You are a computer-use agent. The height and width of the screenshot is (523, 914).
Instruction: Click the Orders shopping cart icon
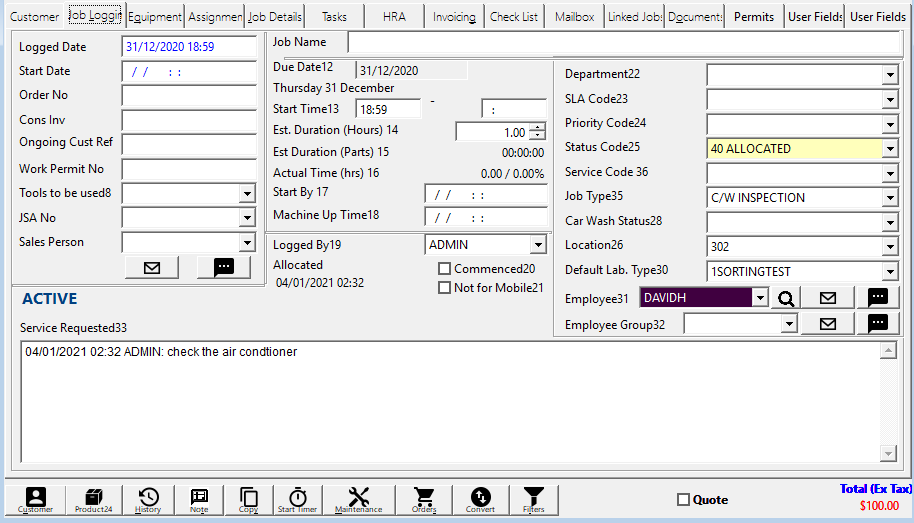(424, 499)
